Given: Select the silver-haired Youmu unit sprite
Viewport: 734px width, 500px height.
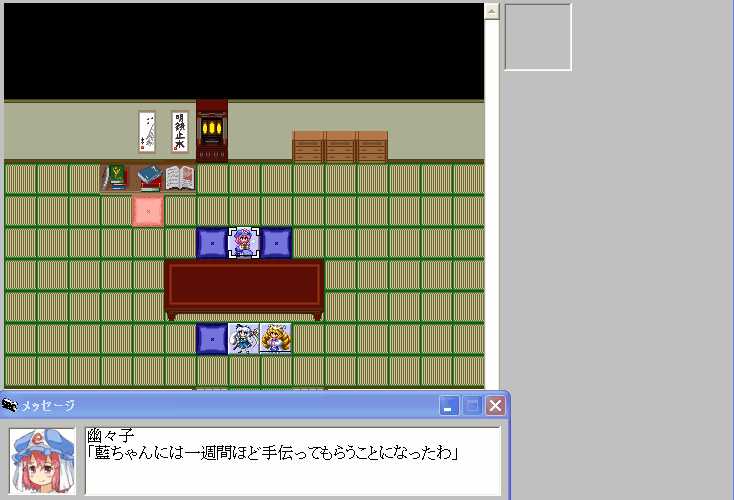Looking at the screenshot, I should [x=243, y=338].
